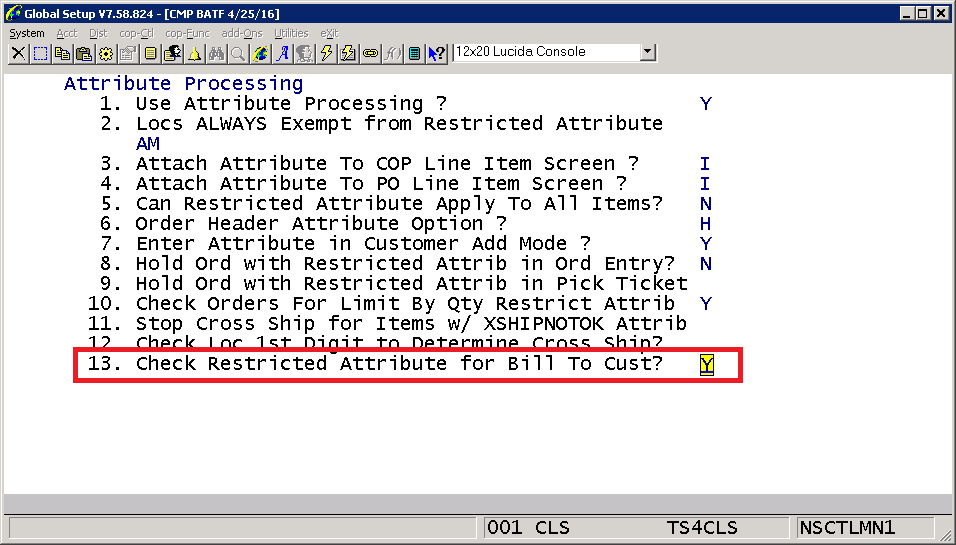Image resolution: width=956 pixels, height=545 pixels.
Task: Click the Y value for Use Attribute Processing
Action: coord(706,104)
